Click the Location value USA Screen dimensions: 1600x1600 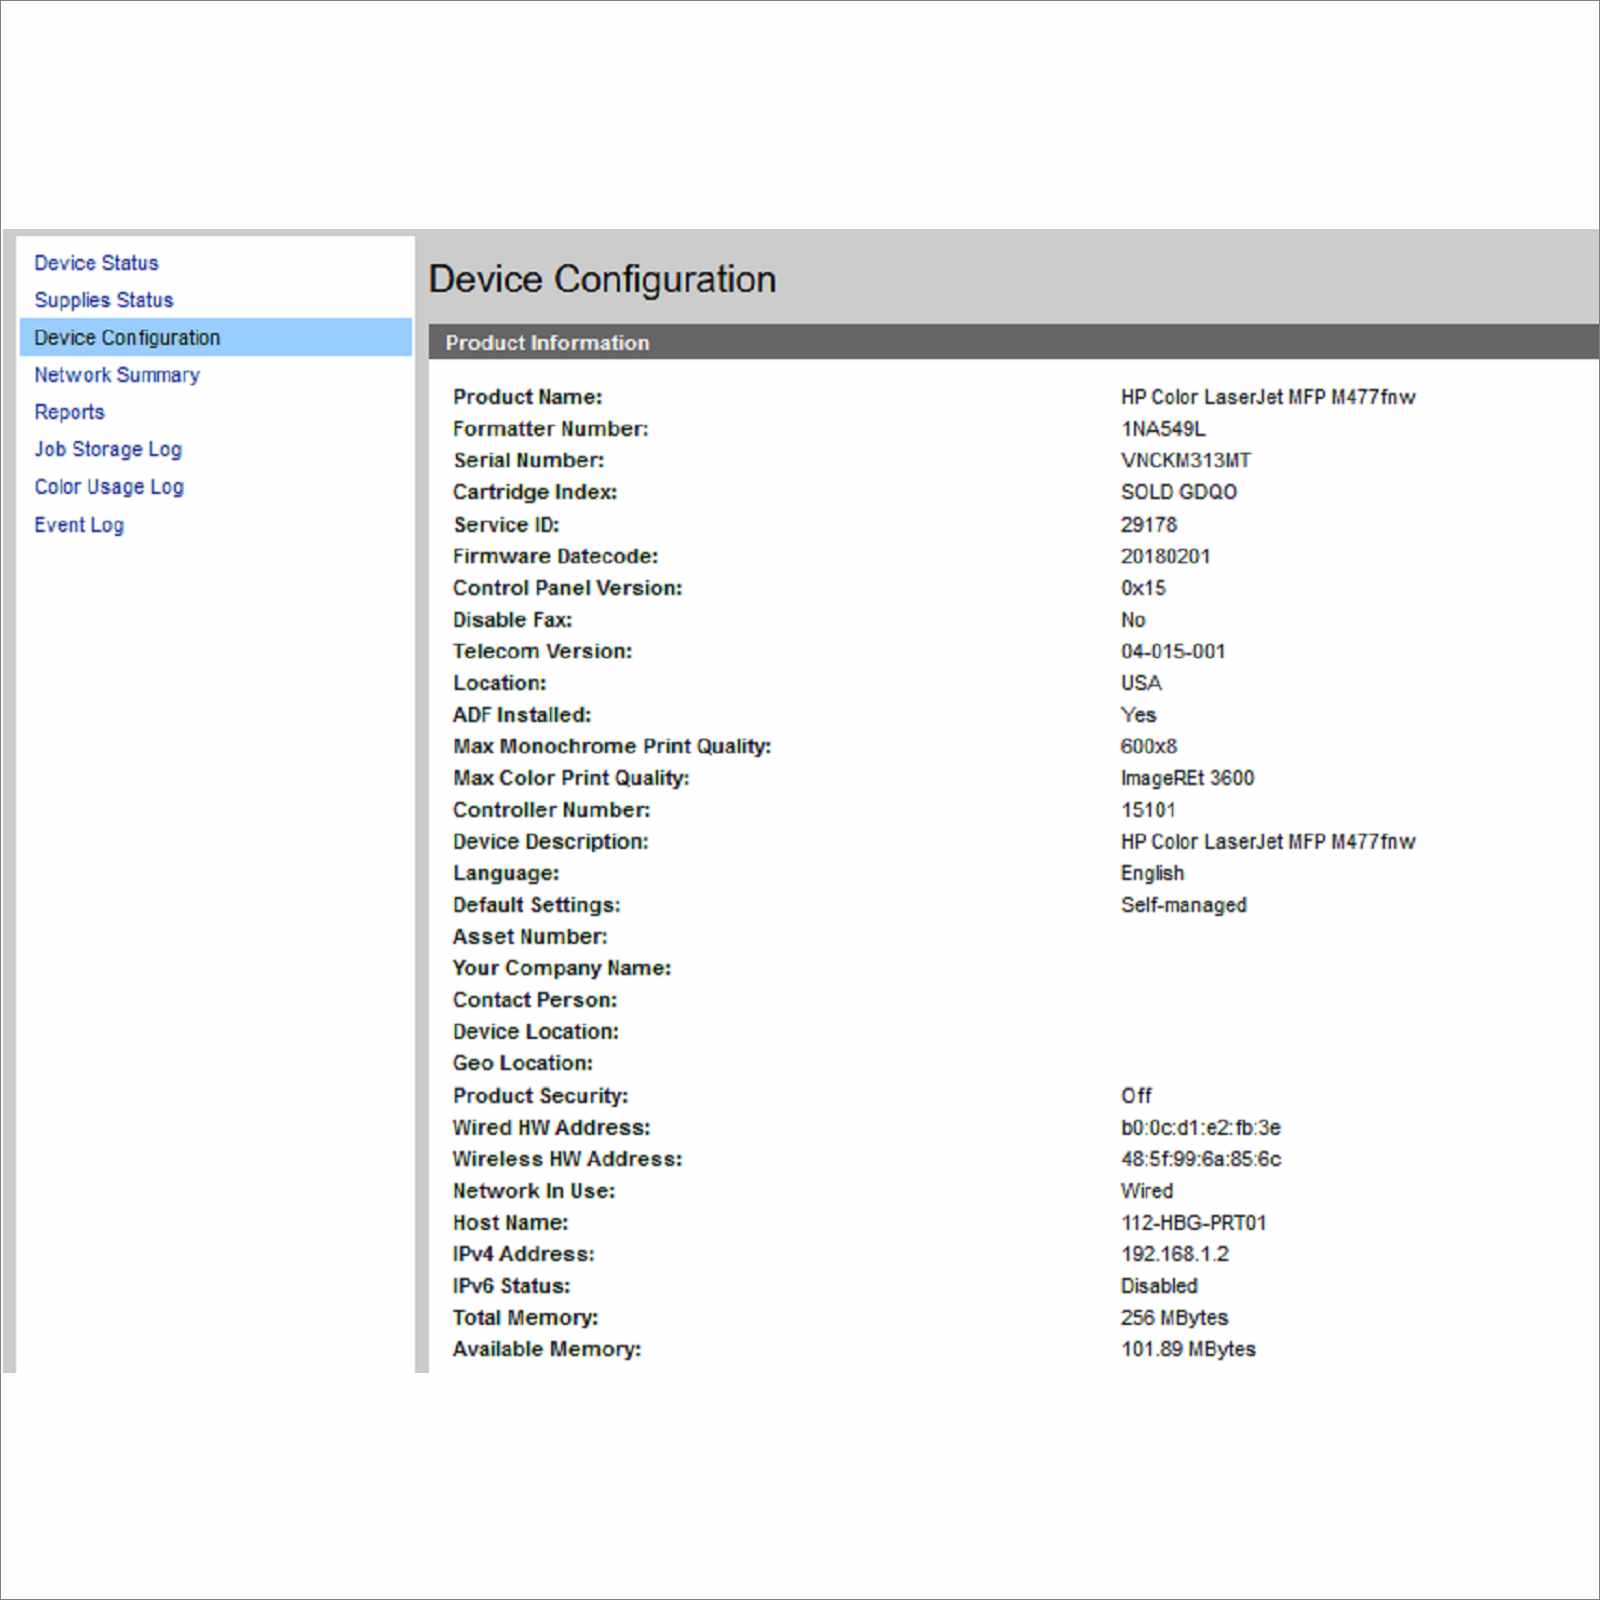[1141, 683]
